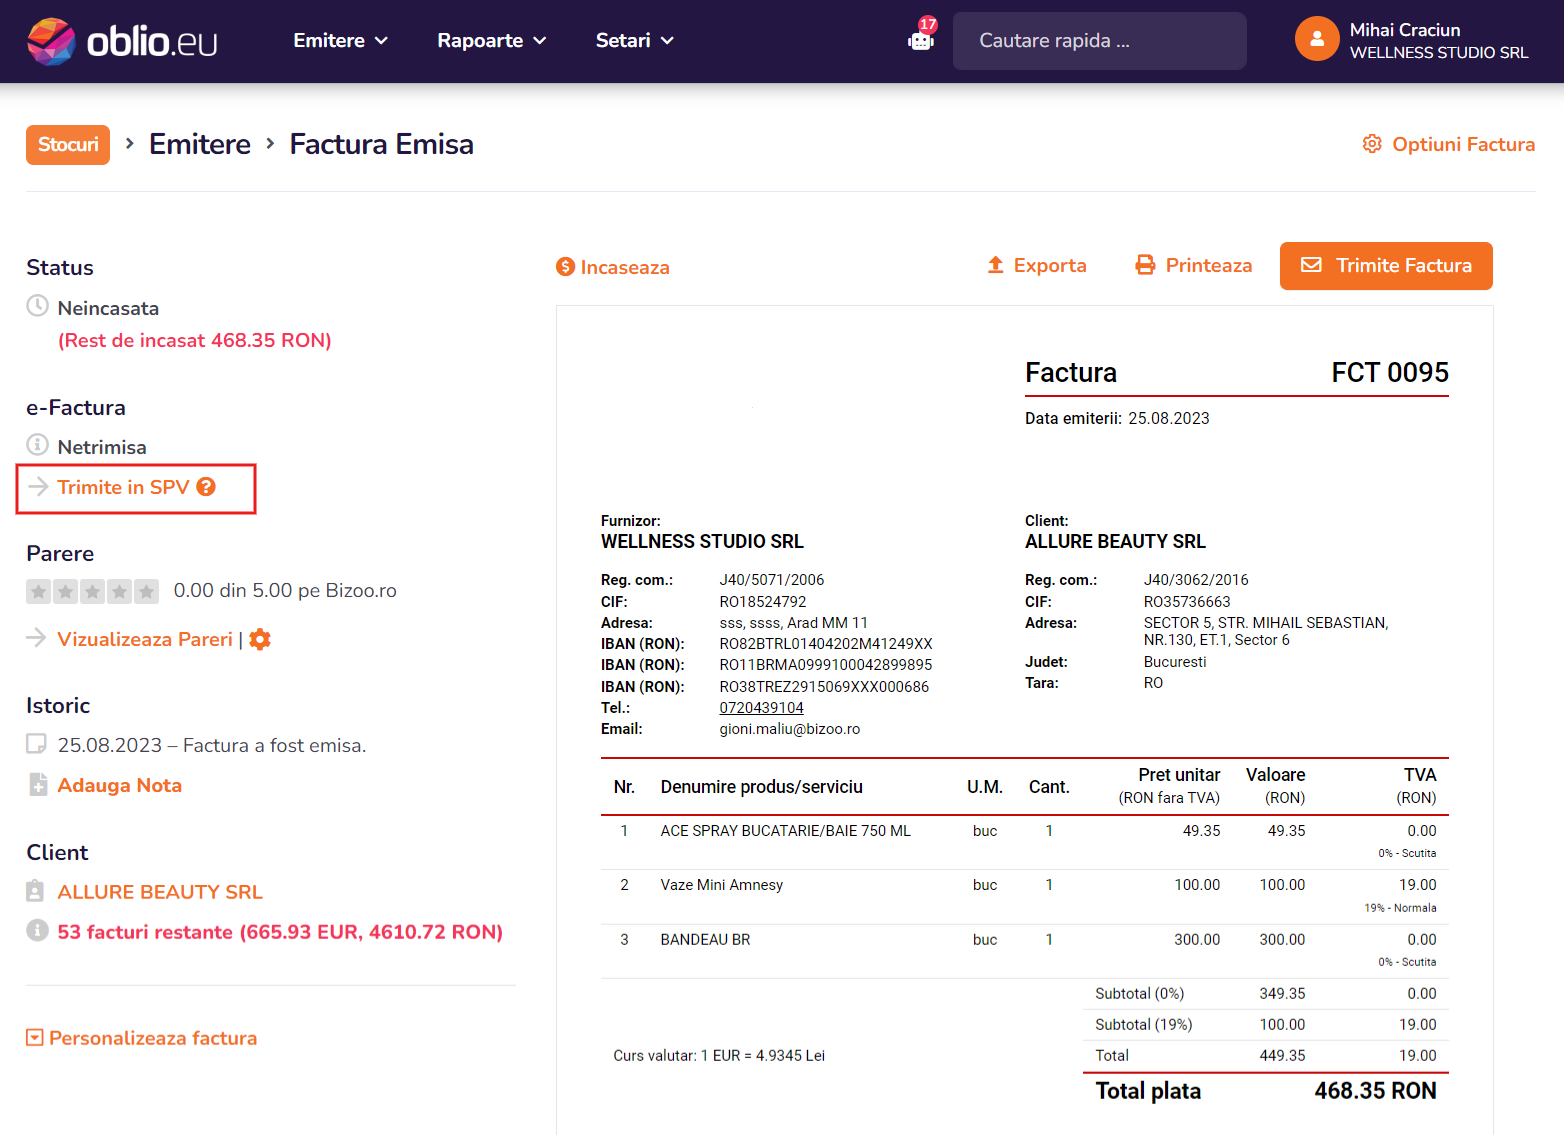Click the IBAN RO82BTRL01404202M41249XX
The width and height of the screenshot is (1564, 1135).
click(826, 644)
